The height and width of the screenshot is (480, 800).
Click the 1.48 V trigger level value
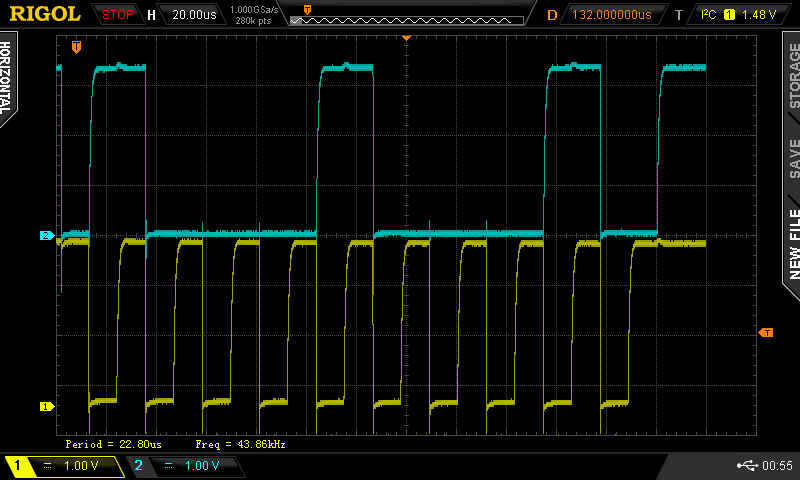(759, 15)
